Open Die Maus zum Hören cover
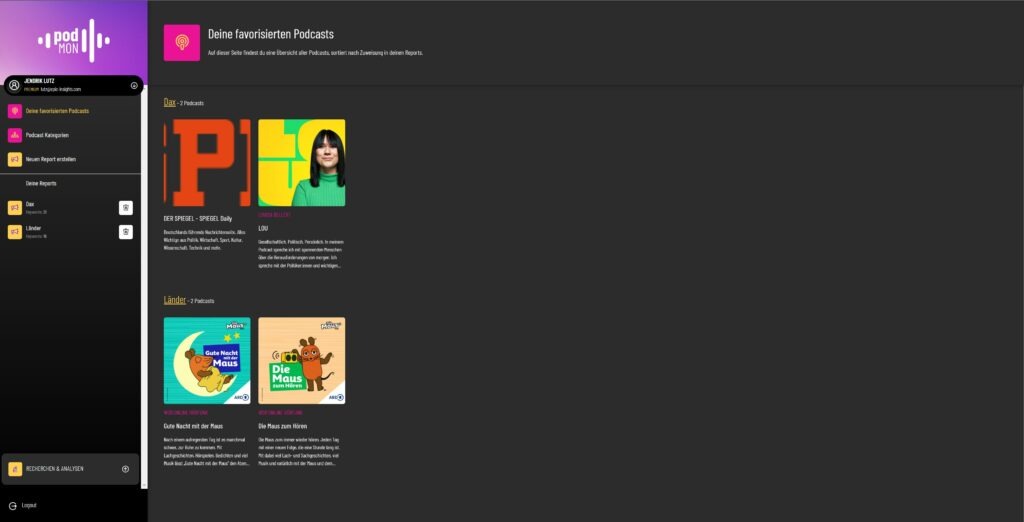This screenshot has height=522, width=1024. [x=302, y=361]
